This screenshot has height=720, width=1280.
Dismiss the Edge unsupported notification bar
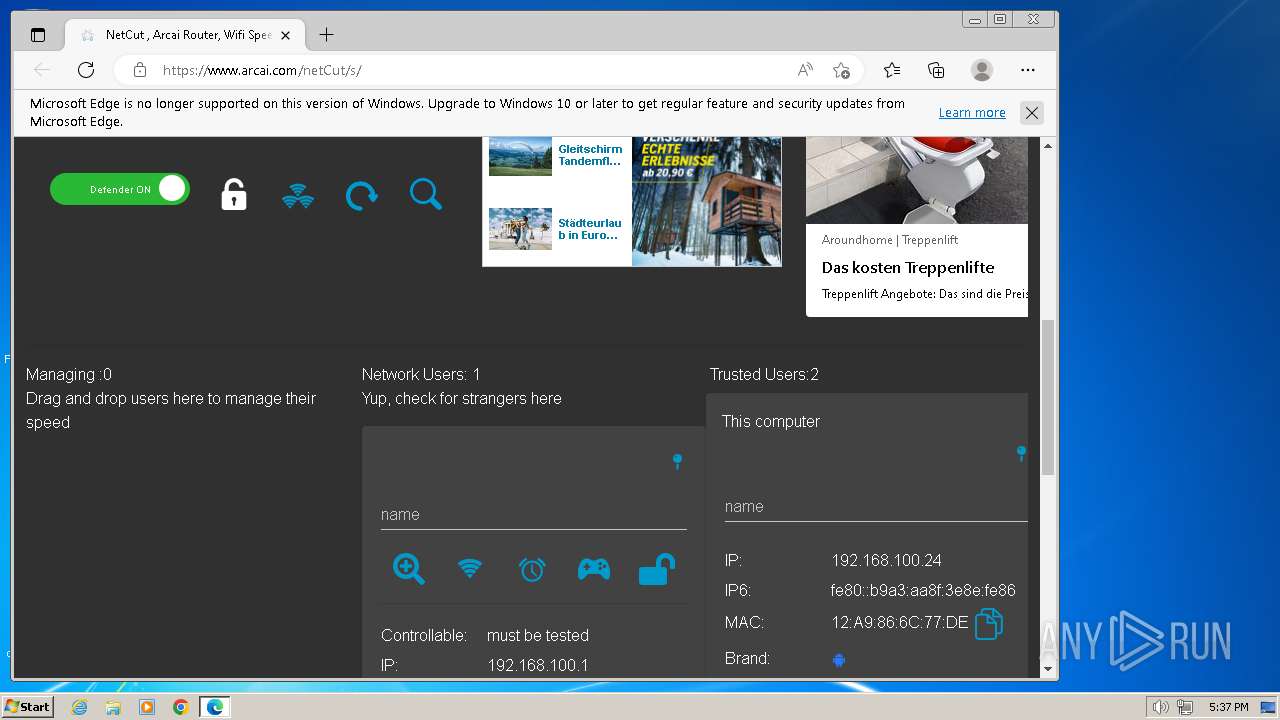(x=1031, y=113)
